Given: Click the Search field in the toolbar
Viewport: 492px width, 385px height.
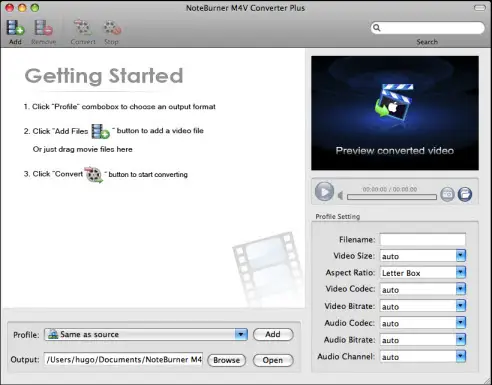Looking at the screenshot, I should tap(428, 28).
